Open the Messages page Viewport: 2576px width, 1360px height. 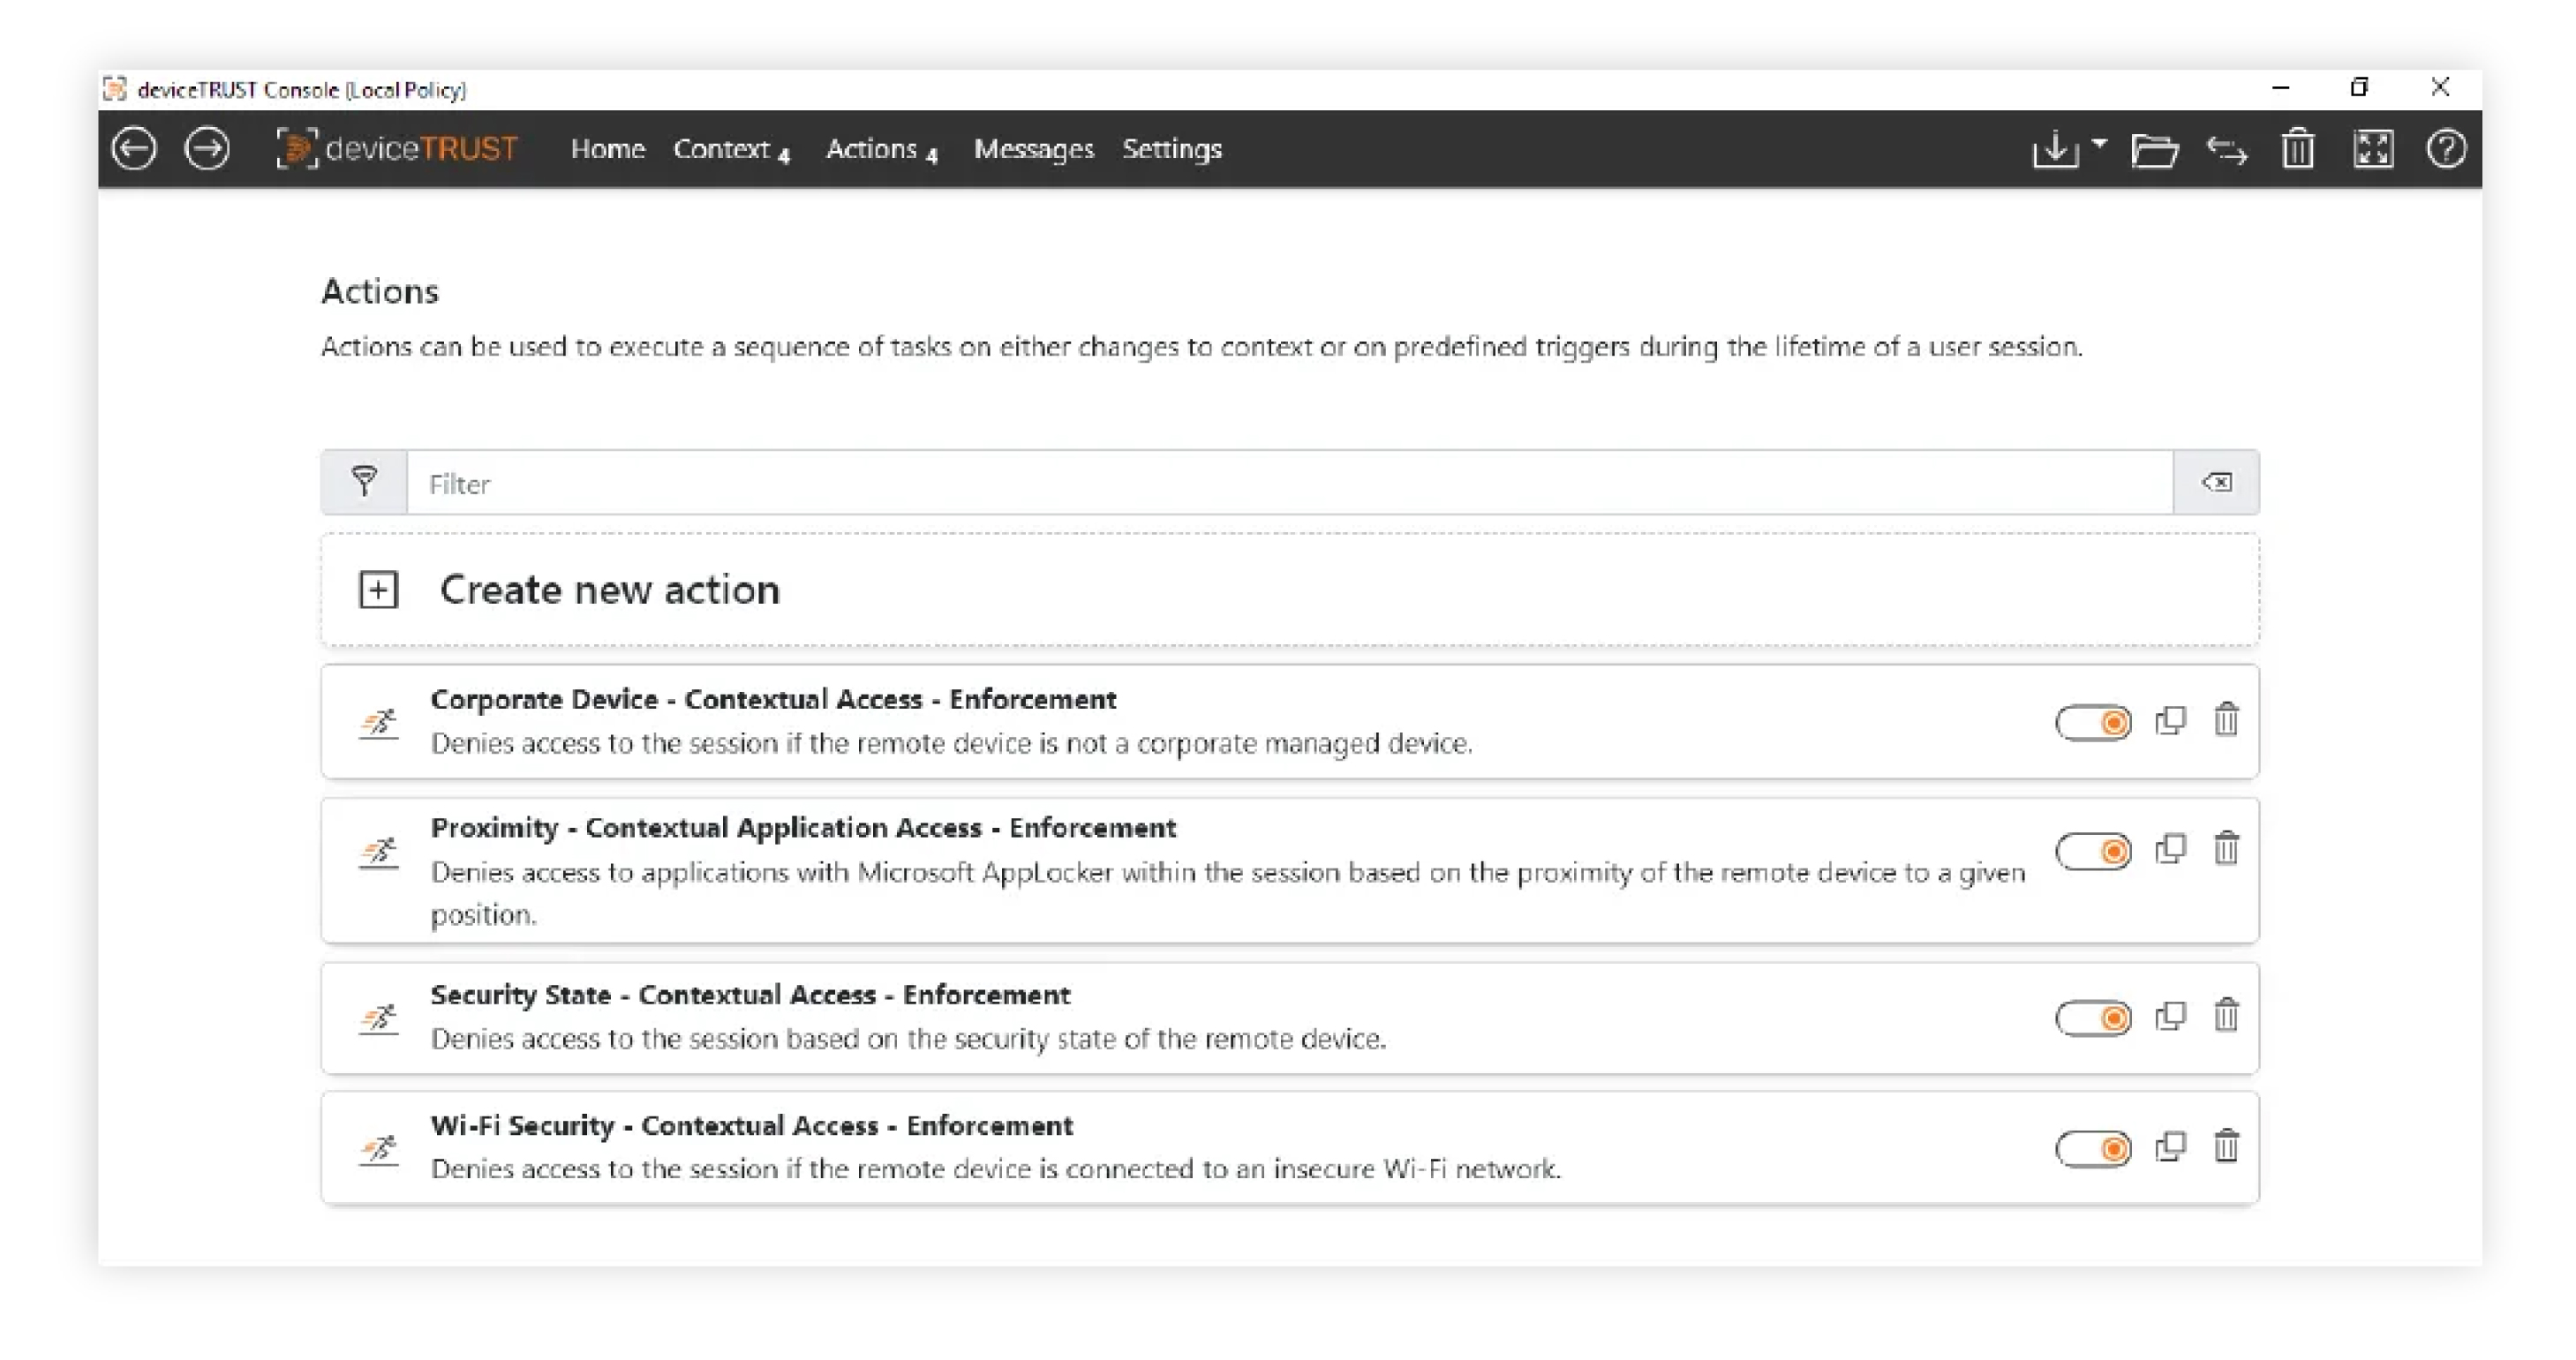[x=1033, y=149]
